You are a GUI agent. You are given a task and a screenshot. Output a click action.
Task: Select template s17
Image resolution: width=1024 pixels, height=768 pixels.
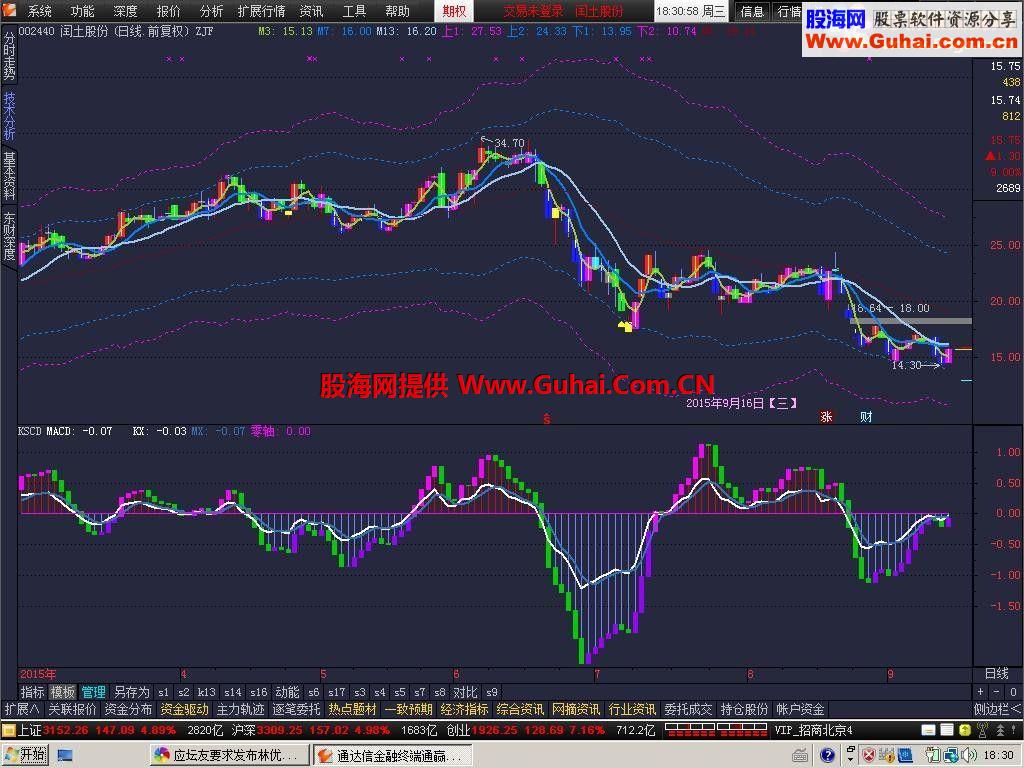click(x=337, y=692)
